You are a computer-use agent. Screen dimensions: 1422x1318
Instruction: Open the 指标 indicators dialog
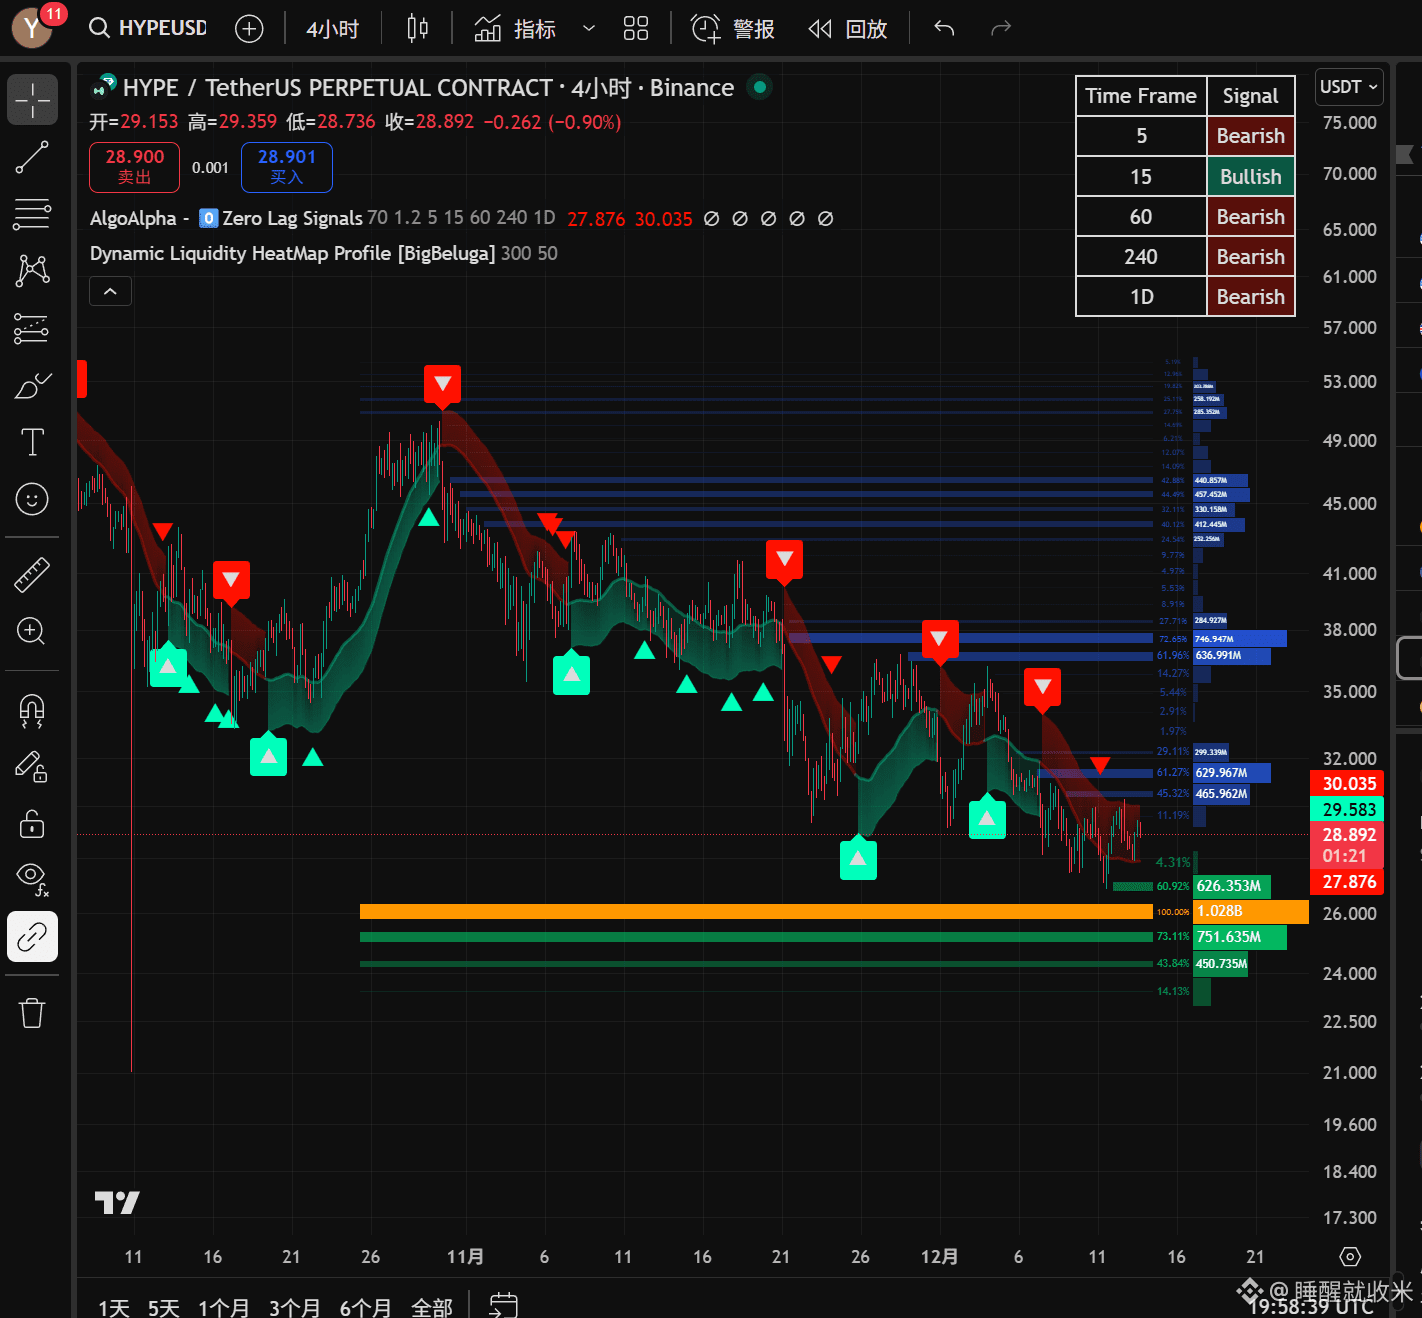tap(515, 29)
